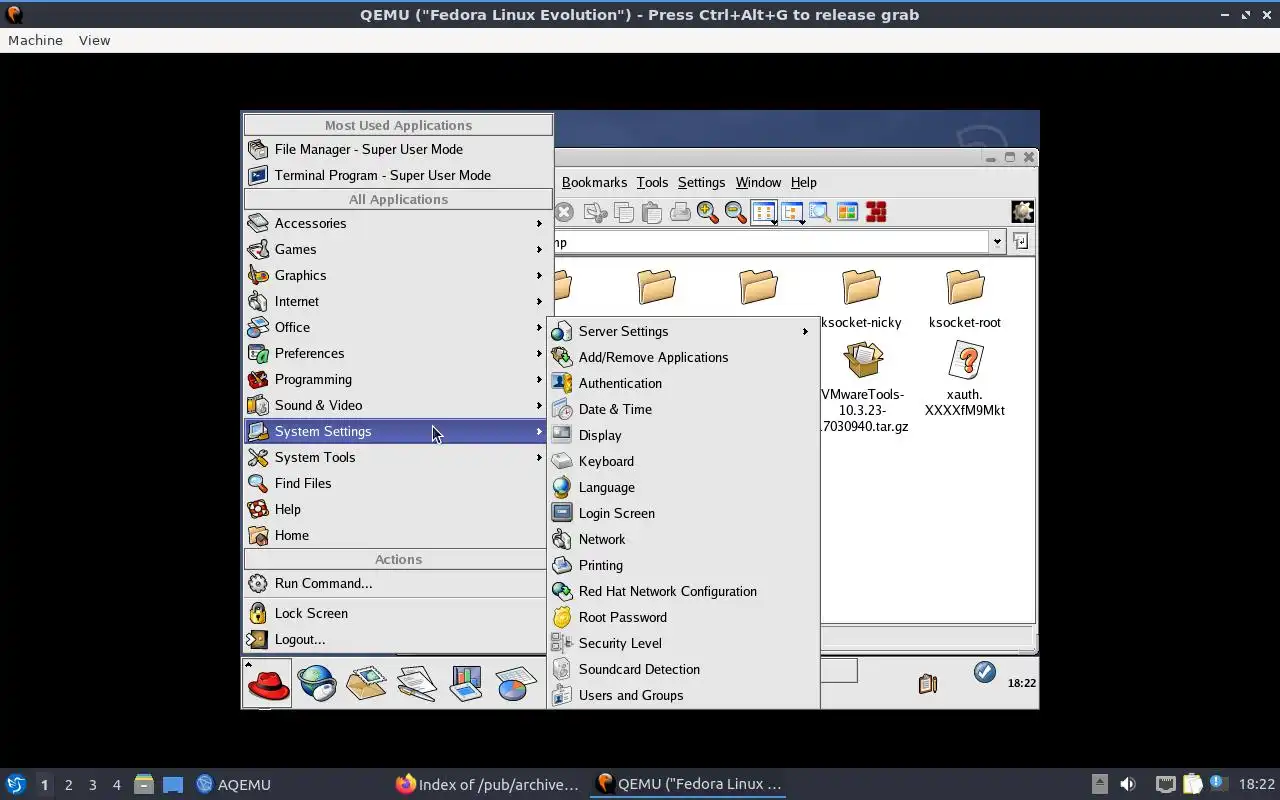Open Network settings
1280x800 pixels.
(x=683, y=539)
